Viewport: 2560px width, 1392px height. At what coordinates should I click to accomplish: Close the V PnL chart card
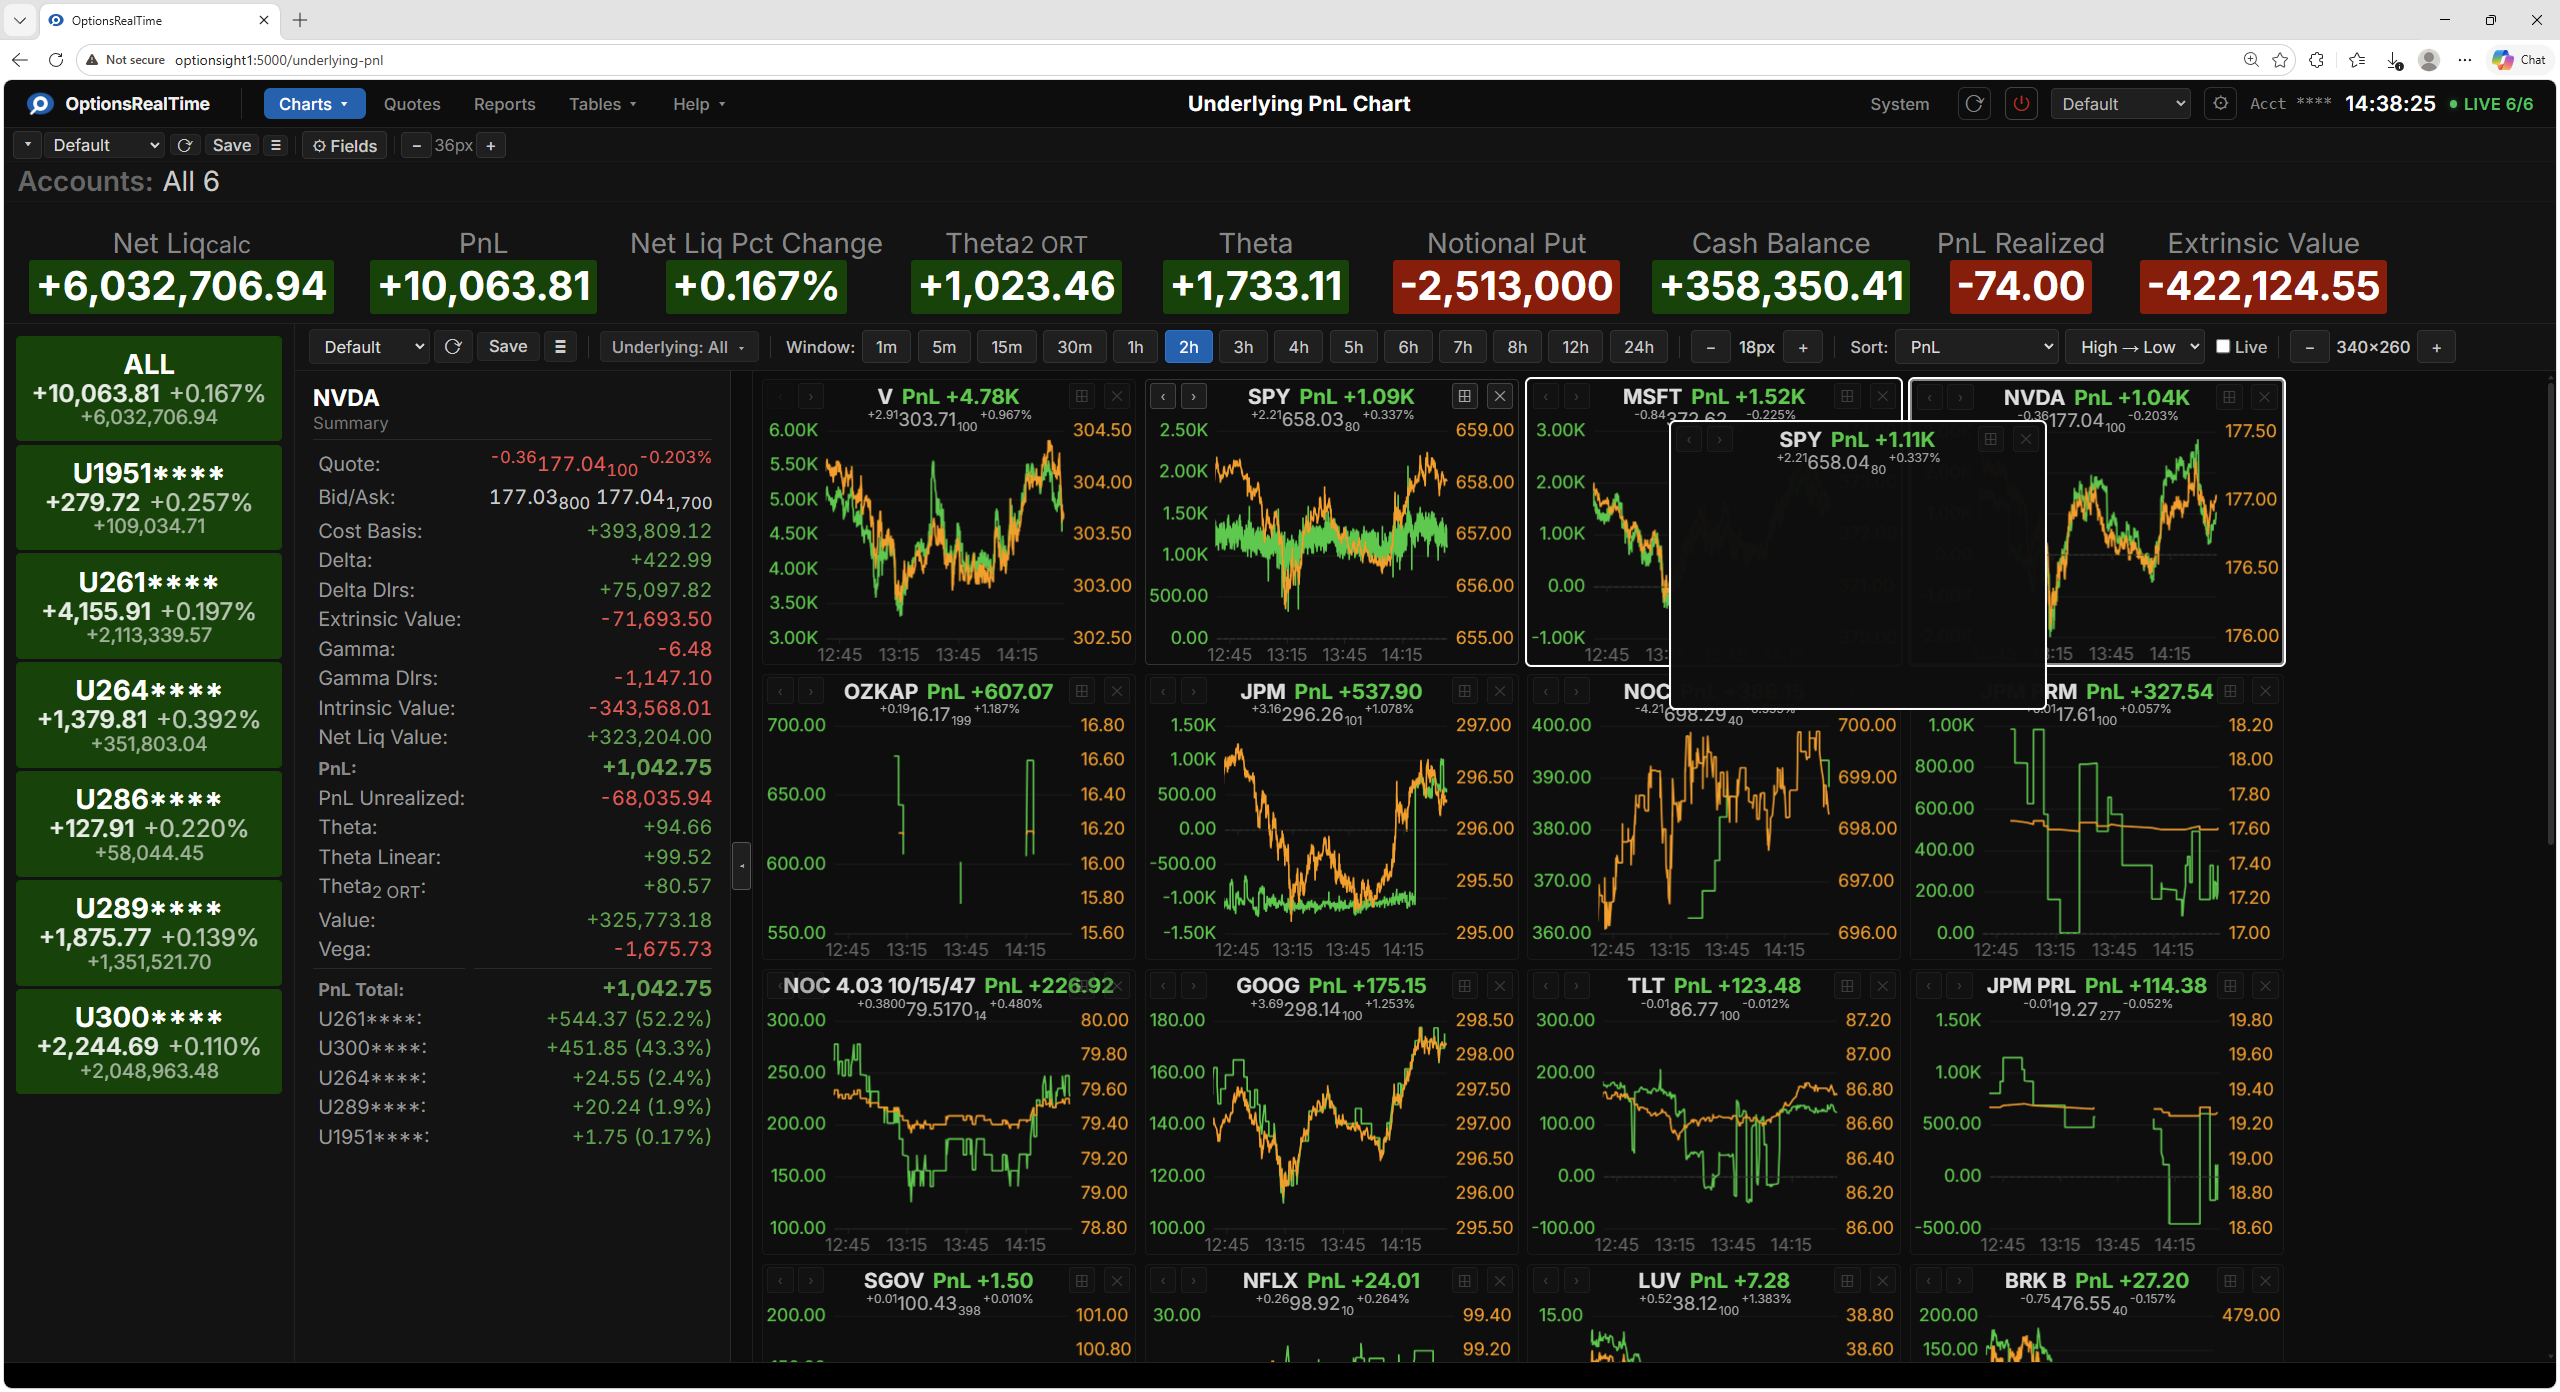click(1117, 397)
